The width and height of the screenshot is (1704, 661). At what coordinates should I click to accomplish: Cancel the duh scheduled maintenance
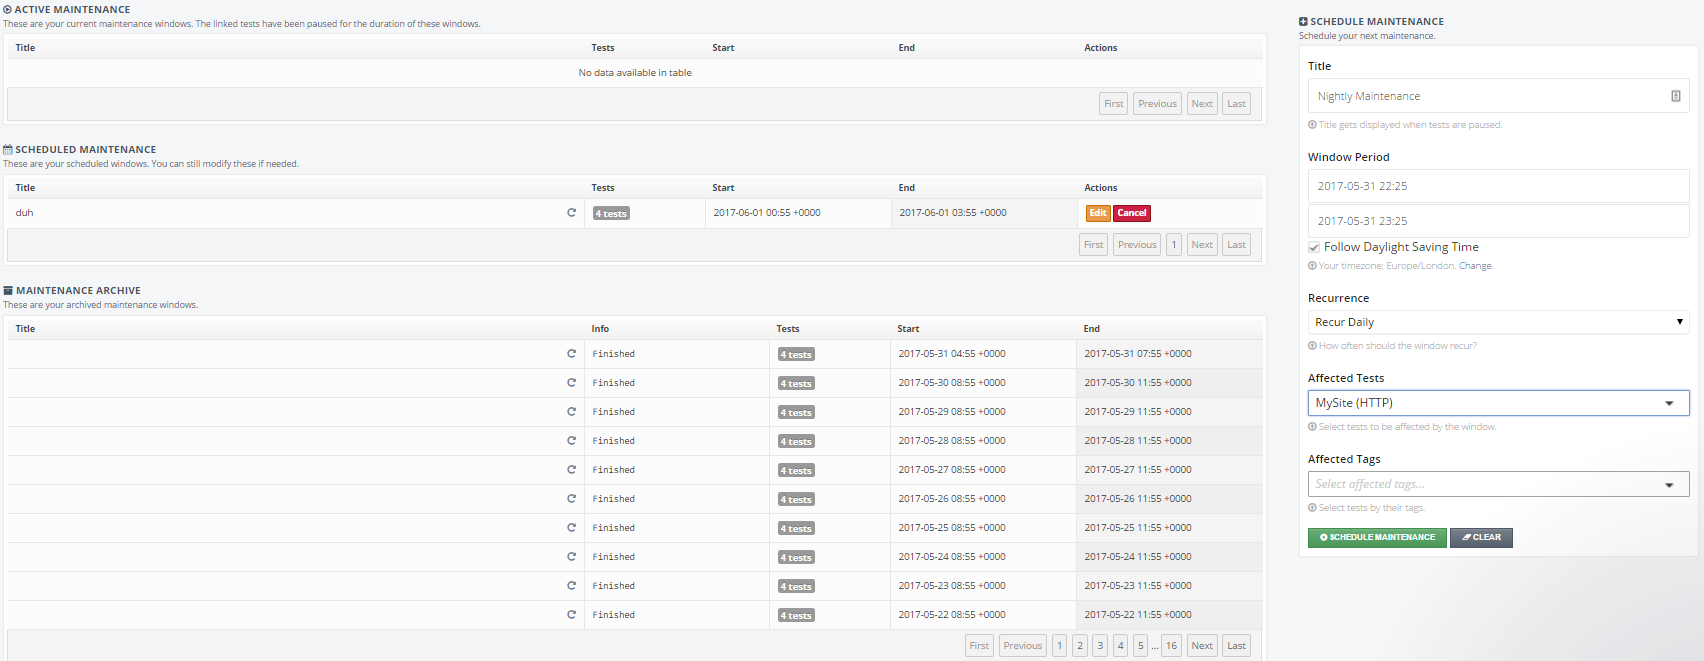(x=1132, y=213)
